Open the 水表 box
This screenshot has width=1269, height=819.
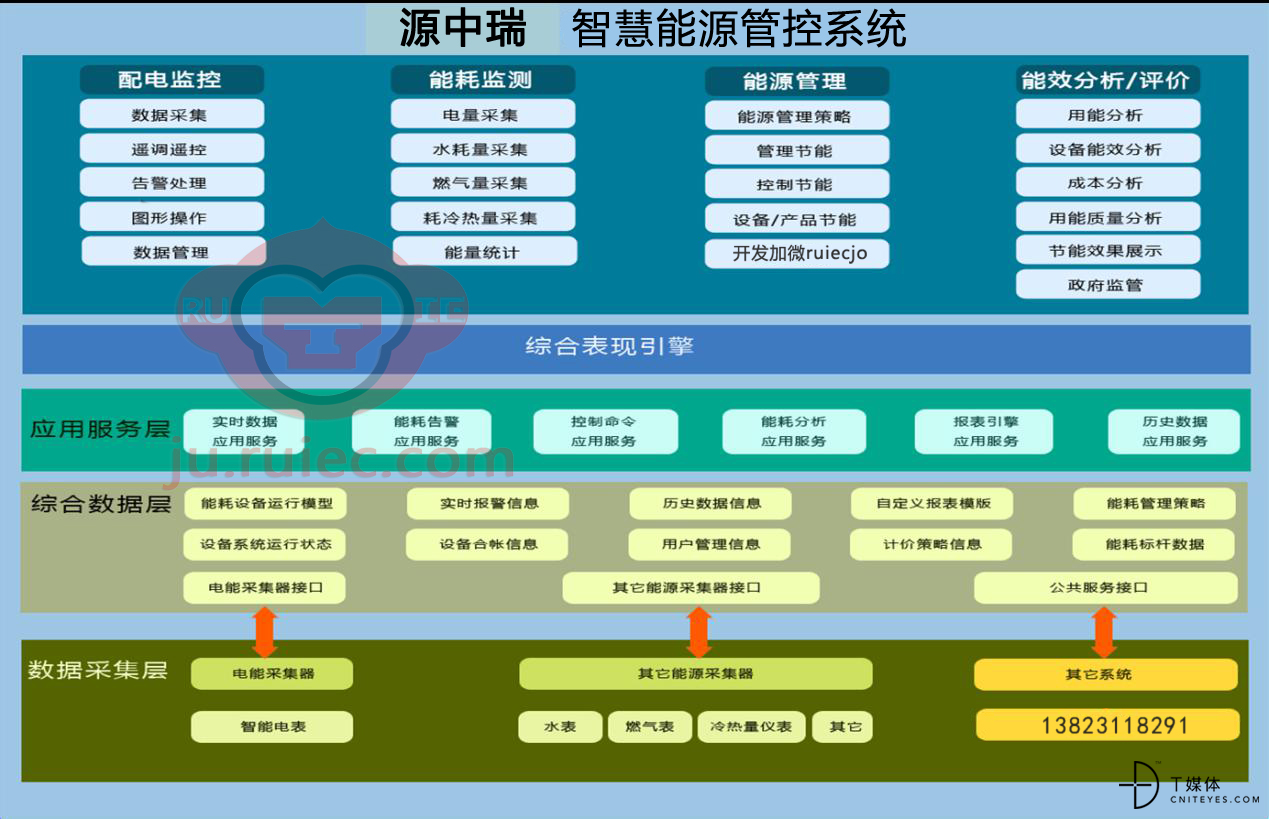[561, 727]
